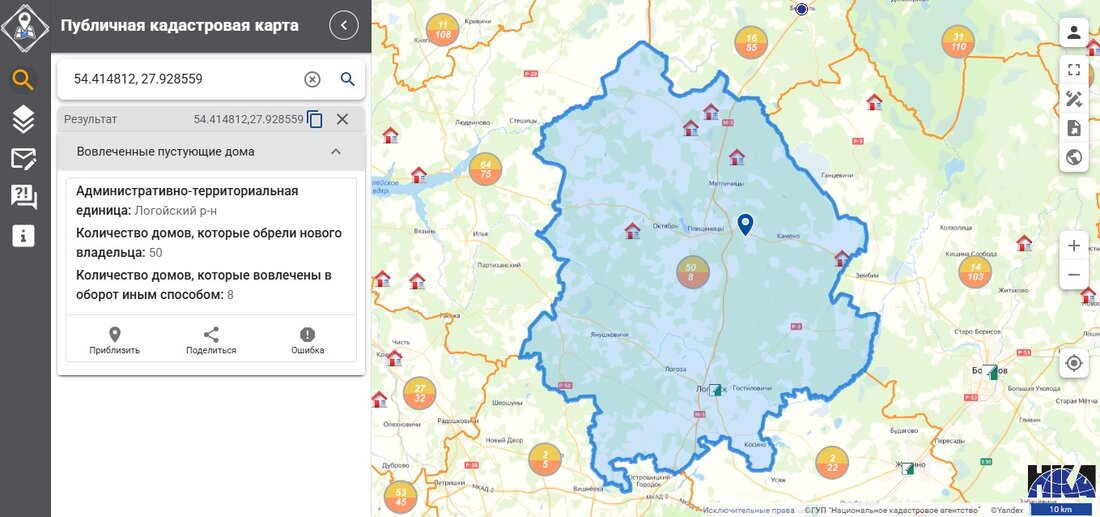
Task: Open the questions and answers sidebar icon
Action: 24,197
